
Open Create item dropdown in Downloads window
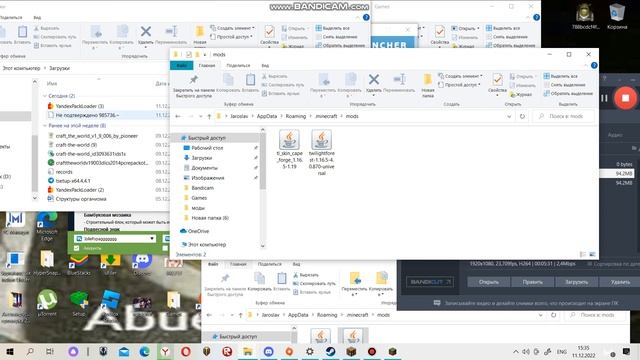[x=232, y=28]
